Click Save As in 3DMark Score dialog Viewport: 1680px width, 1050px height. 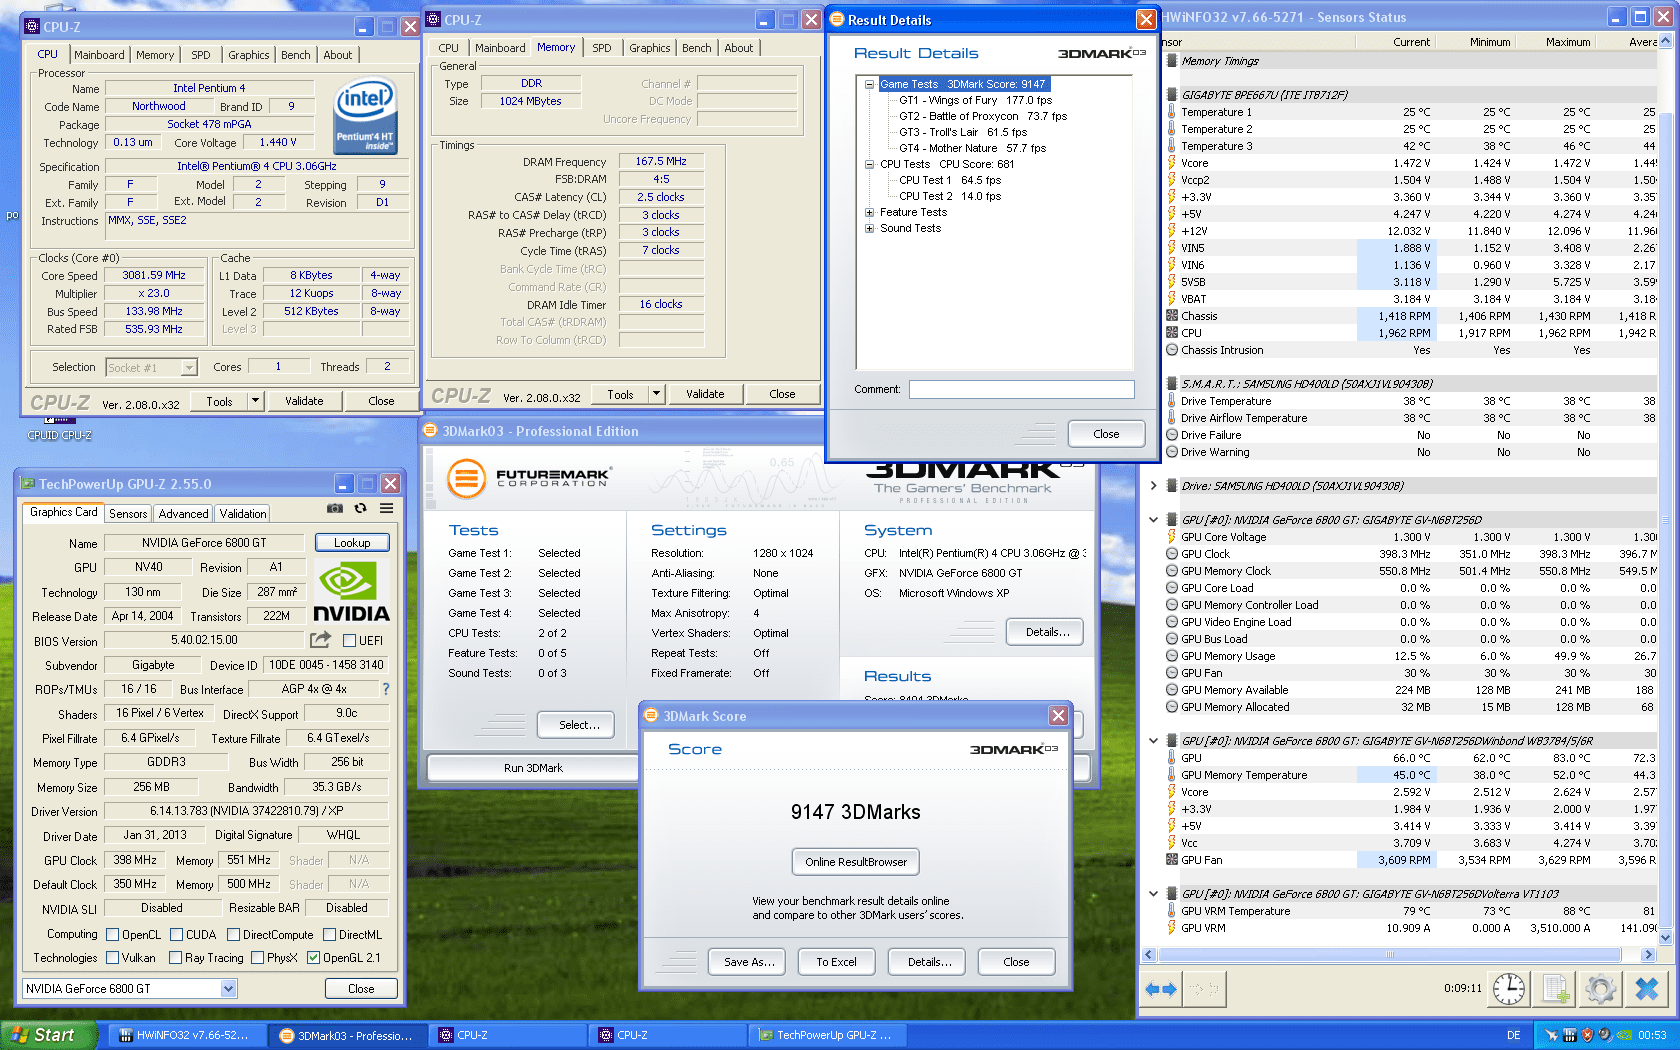pyautogui.click(x=749, y=962)
